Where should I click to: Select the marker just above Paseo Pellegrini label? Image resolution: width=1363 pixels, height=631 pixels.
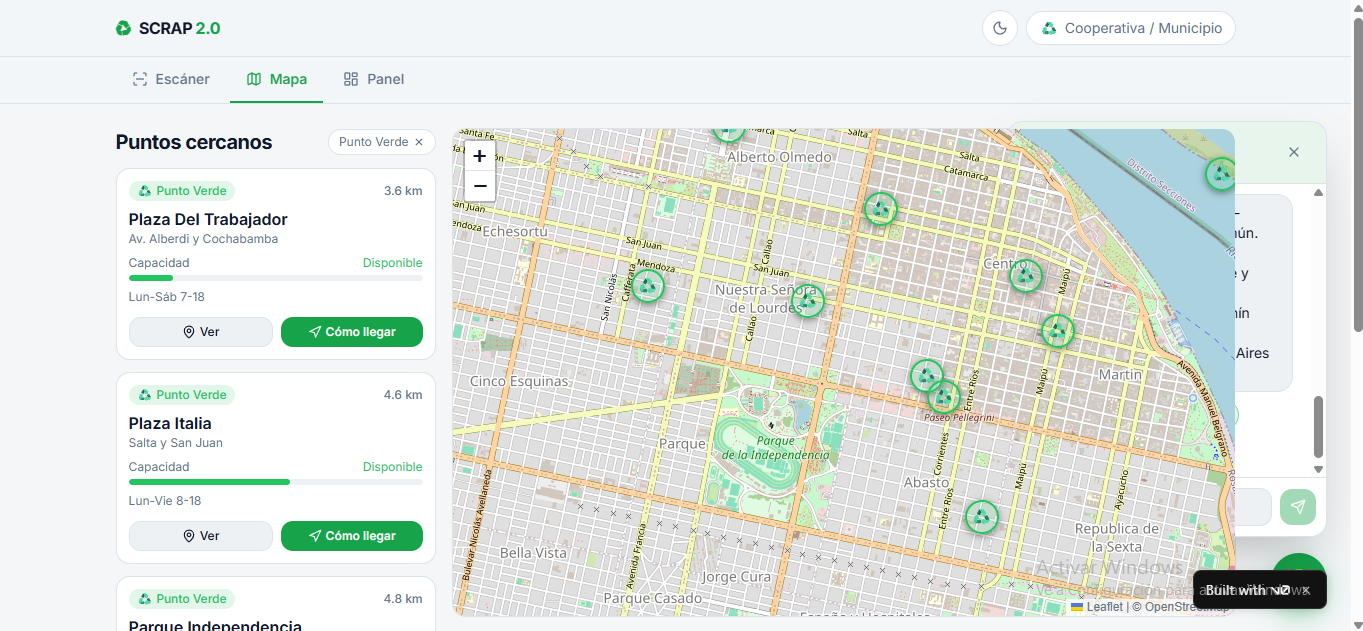943,396
